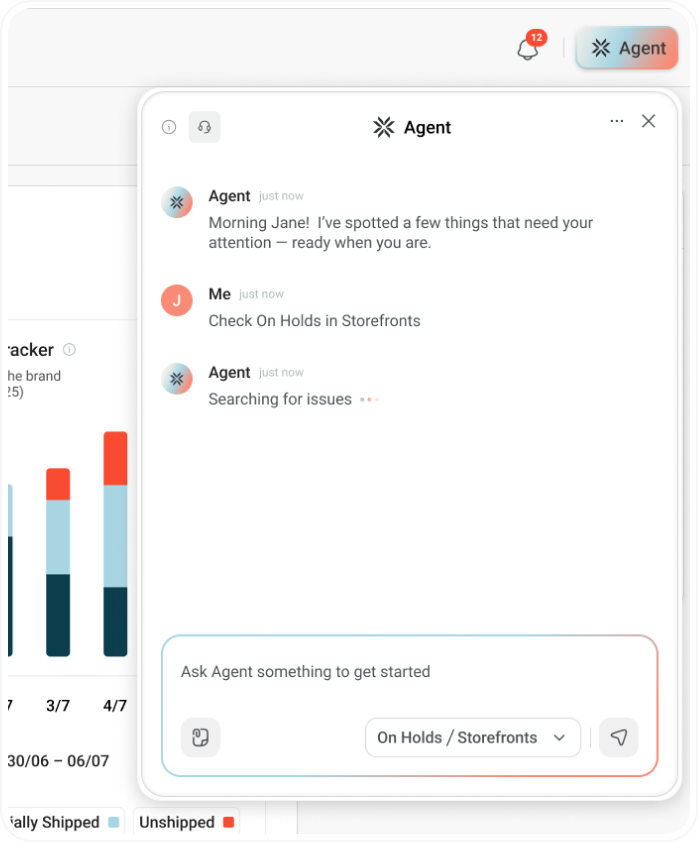Click the info icon in Agent panel header
Viewport: 698px width, 842px height.
(x=169, y=127)
